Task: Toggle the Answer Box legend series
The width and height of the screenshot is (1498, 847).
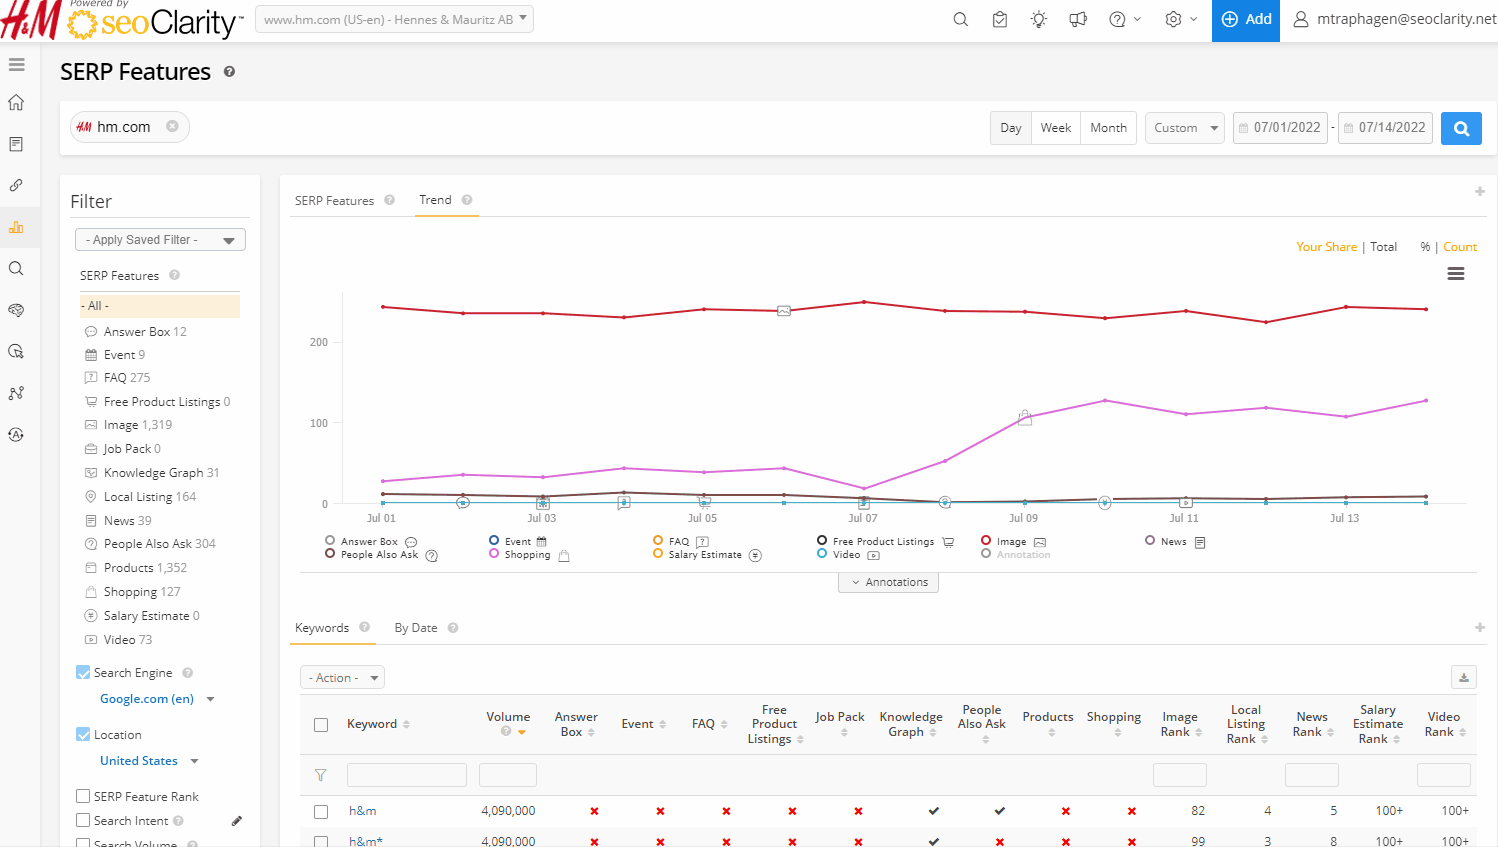Action: point(370,541)
